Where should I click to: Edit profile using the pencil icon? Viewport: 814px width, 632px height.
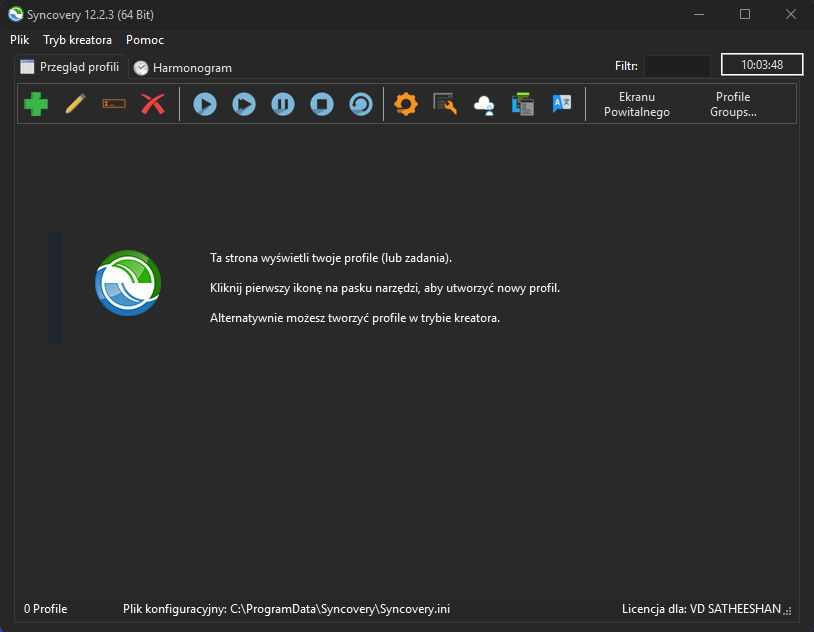click(75, 104)
